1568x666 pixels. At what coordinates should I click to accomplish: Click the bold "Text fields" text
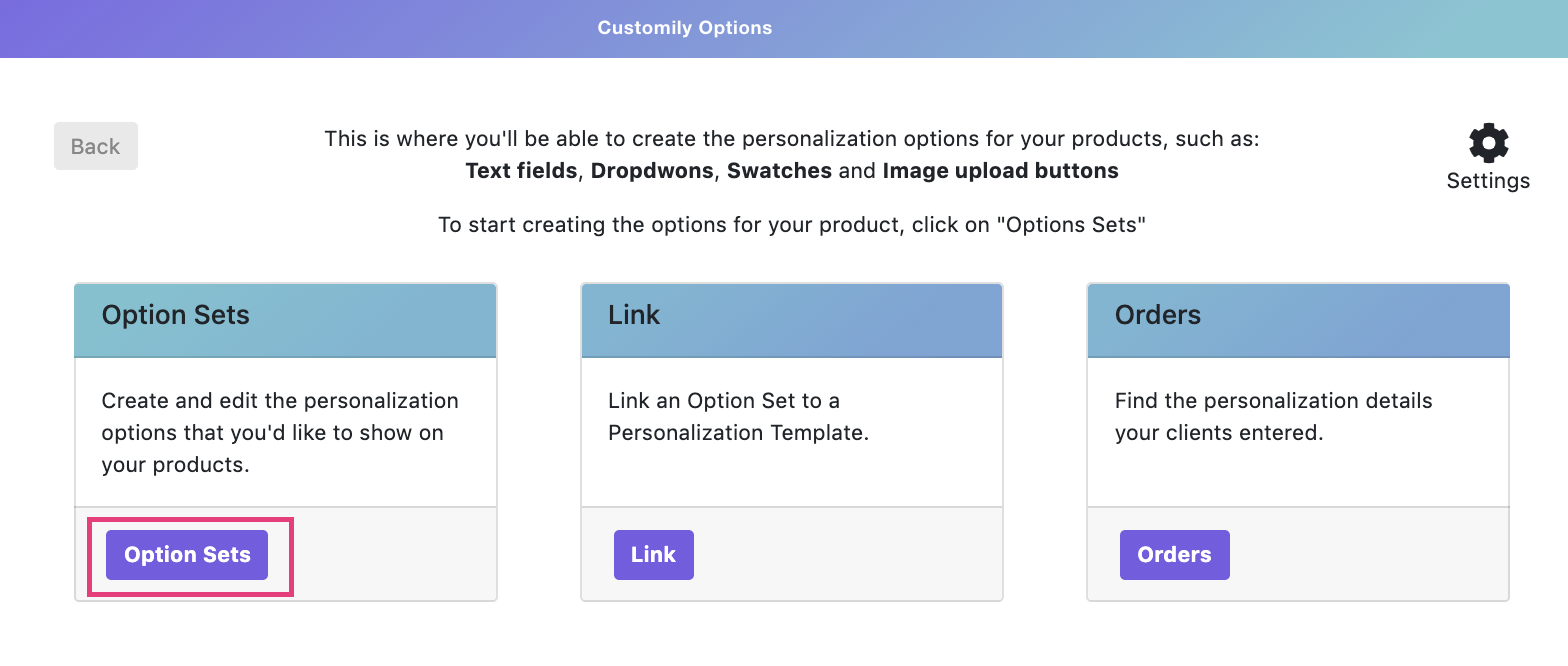point(521,171)
